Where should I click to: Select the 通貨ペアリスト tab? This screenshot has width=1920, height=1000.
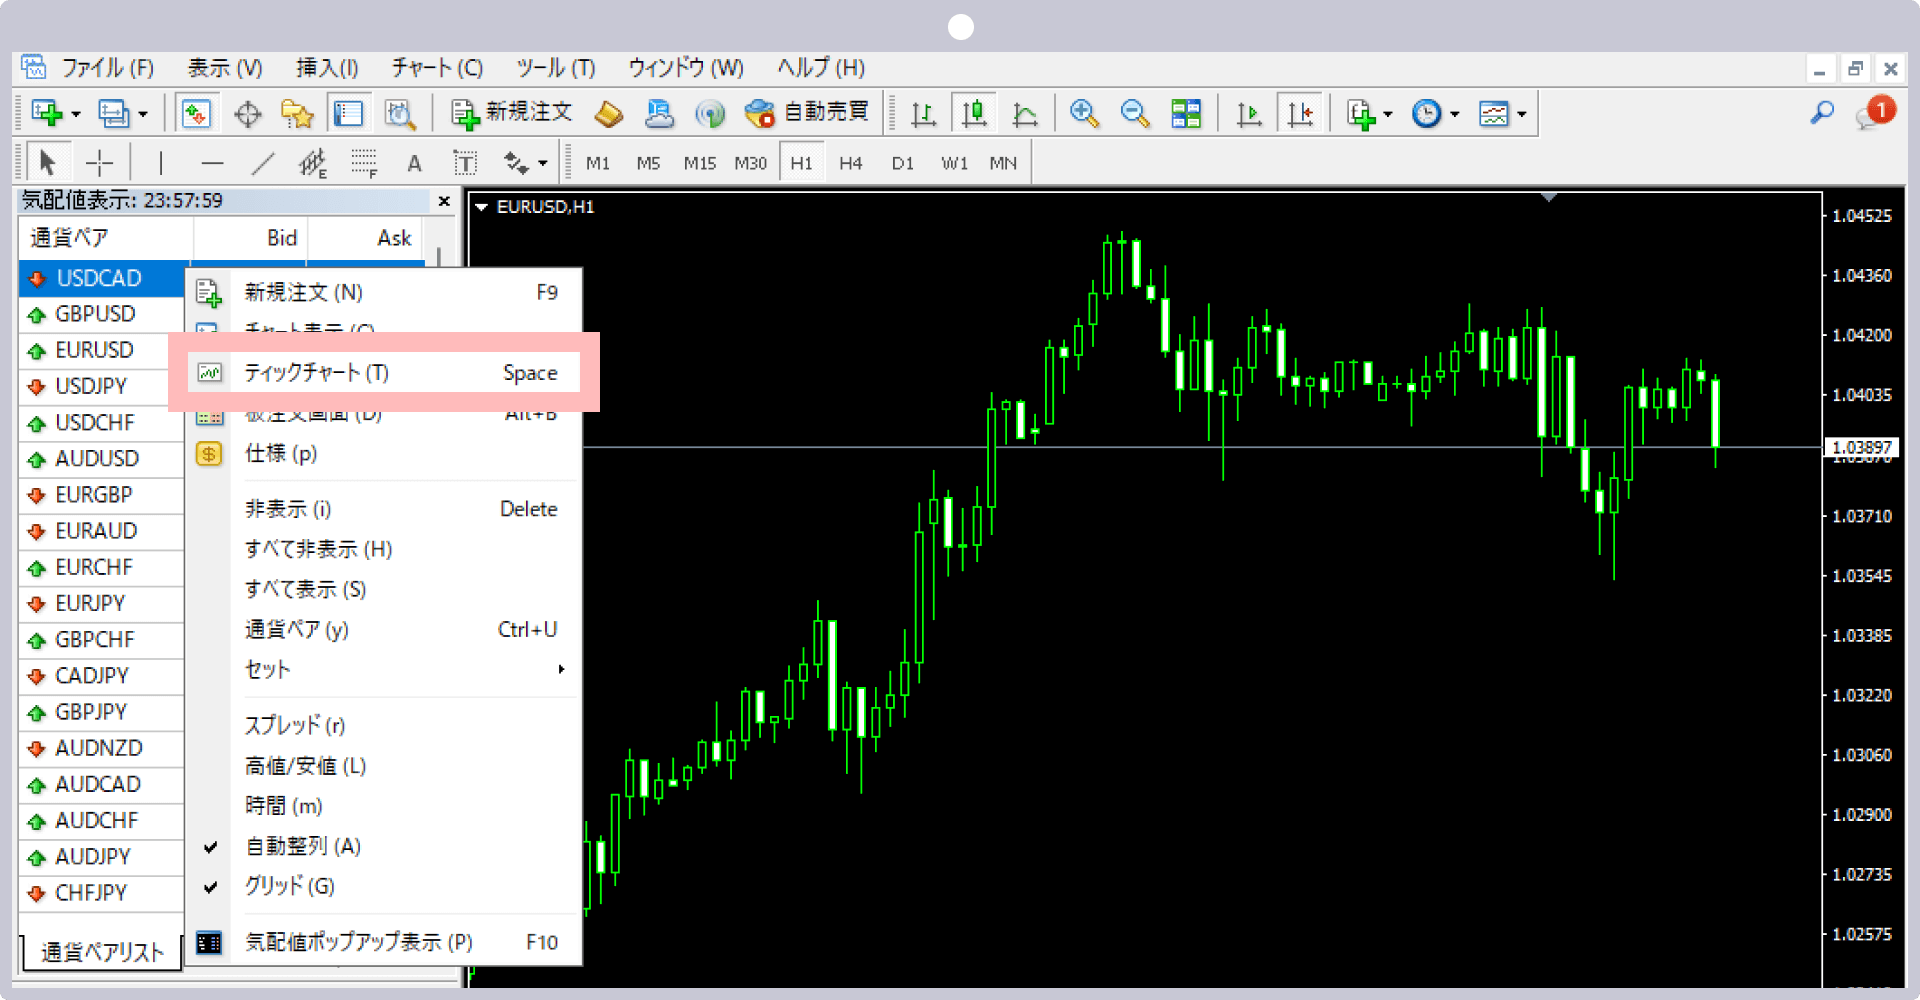[101, 952]
